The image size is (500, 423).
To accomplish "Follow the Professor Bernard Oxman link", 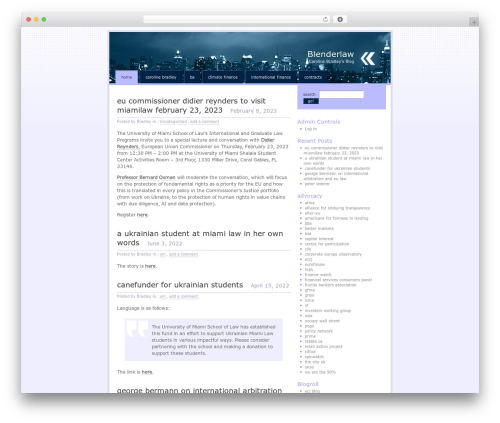I will point(146,177).
